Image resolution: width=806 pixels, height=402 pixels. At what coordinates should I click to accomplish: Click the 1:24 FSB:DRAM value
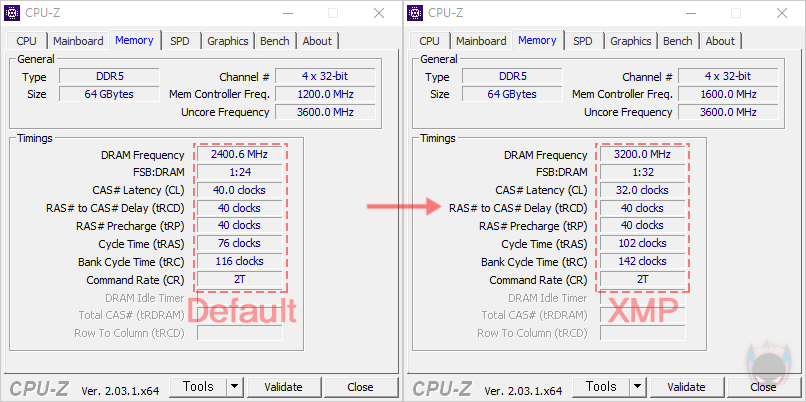[x=240, y=172]
